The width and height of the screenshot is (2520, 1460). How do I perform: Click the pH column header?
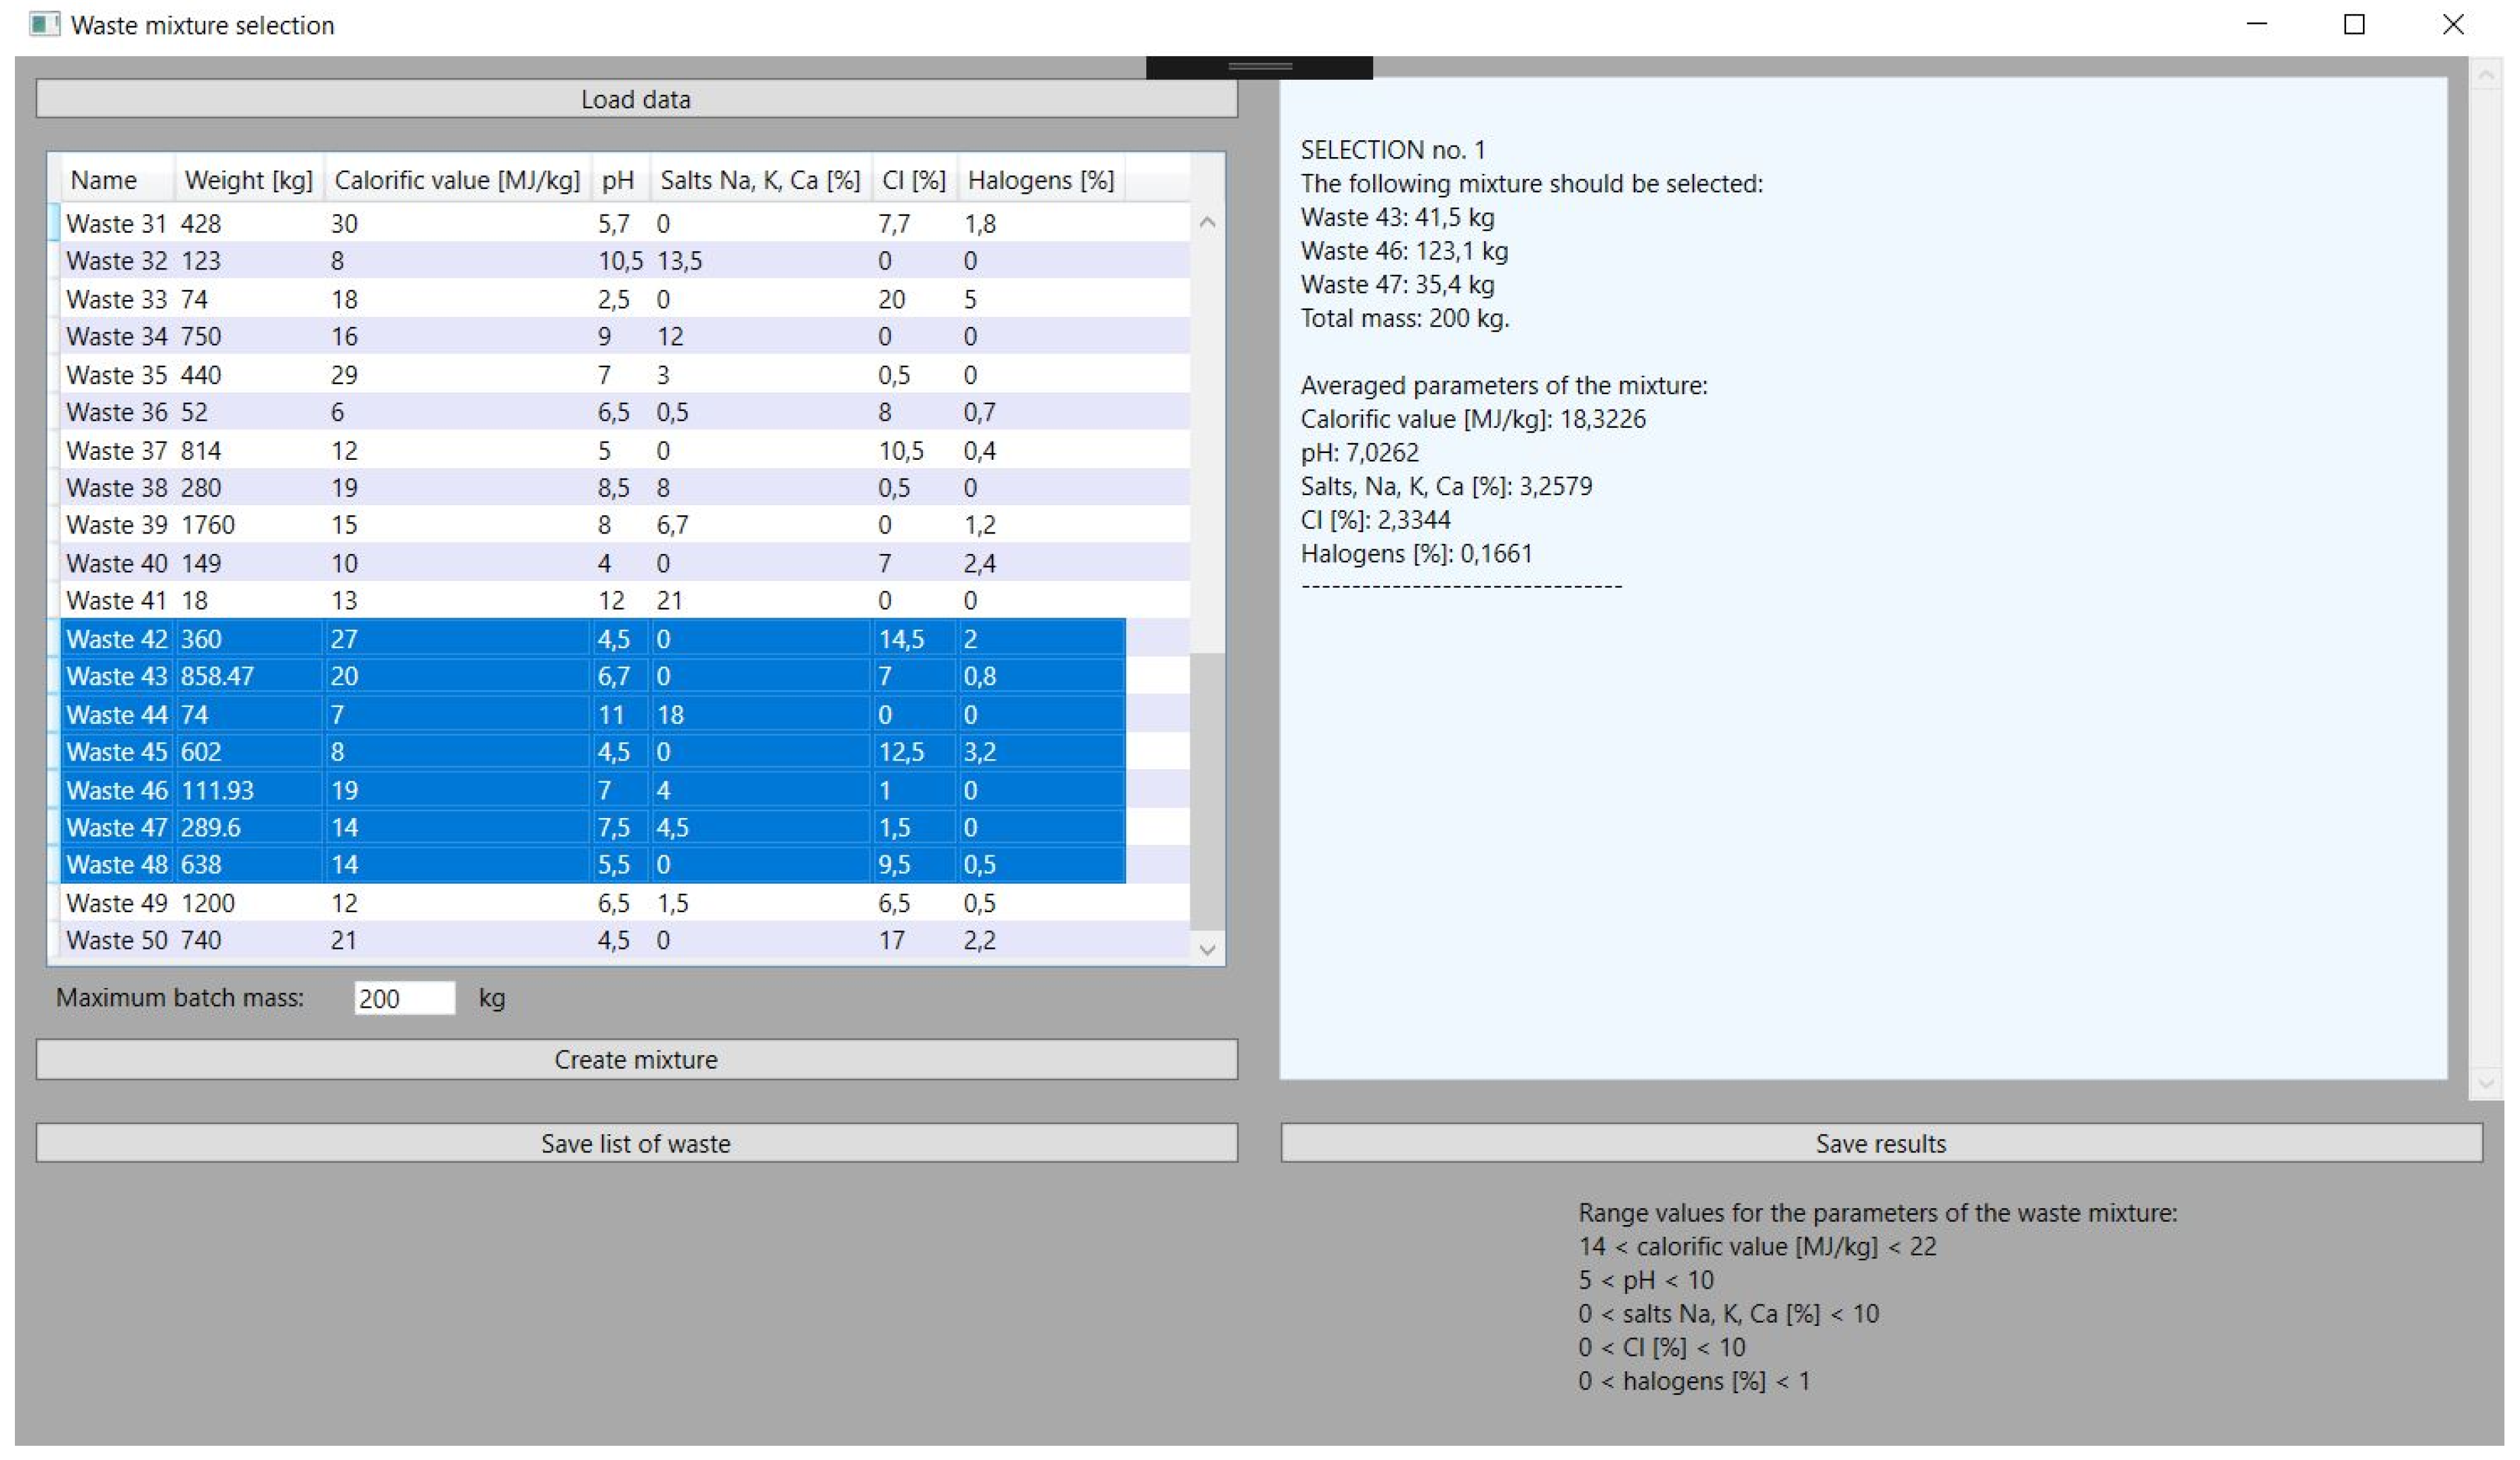click(x=618, y=180)
